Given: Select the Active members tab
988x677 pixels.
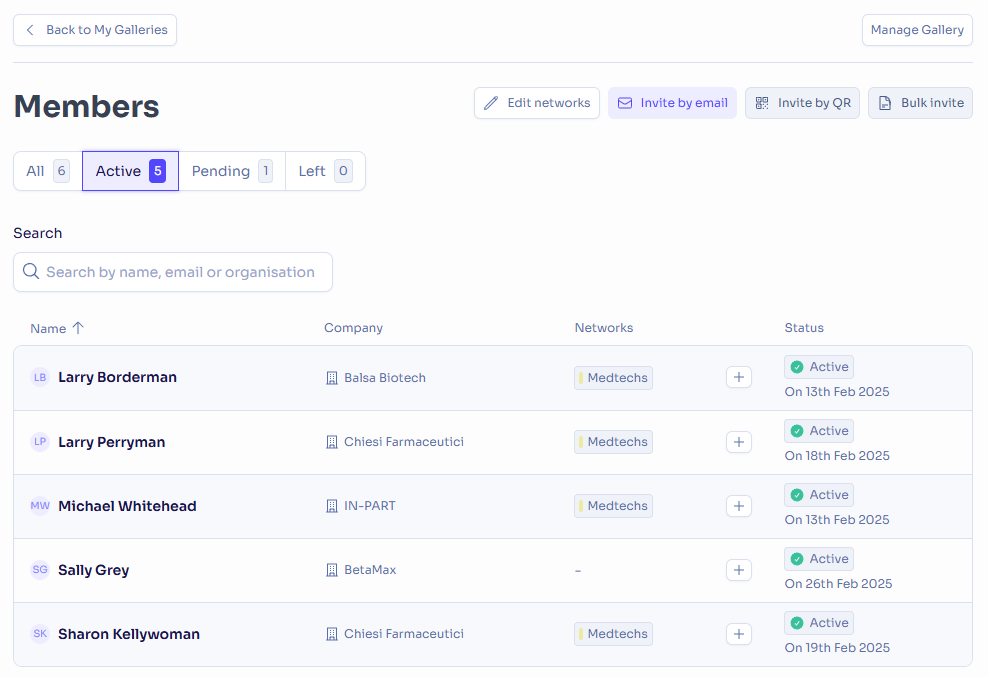Looking at the screenshot, I should click(x=130, y=171).
